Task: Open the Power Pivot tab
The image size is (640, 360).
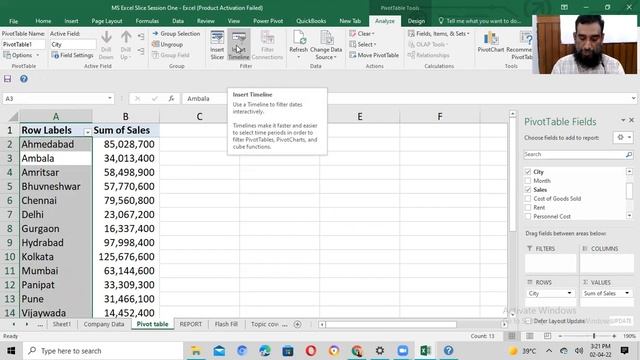Action: (x=268, y=21)
